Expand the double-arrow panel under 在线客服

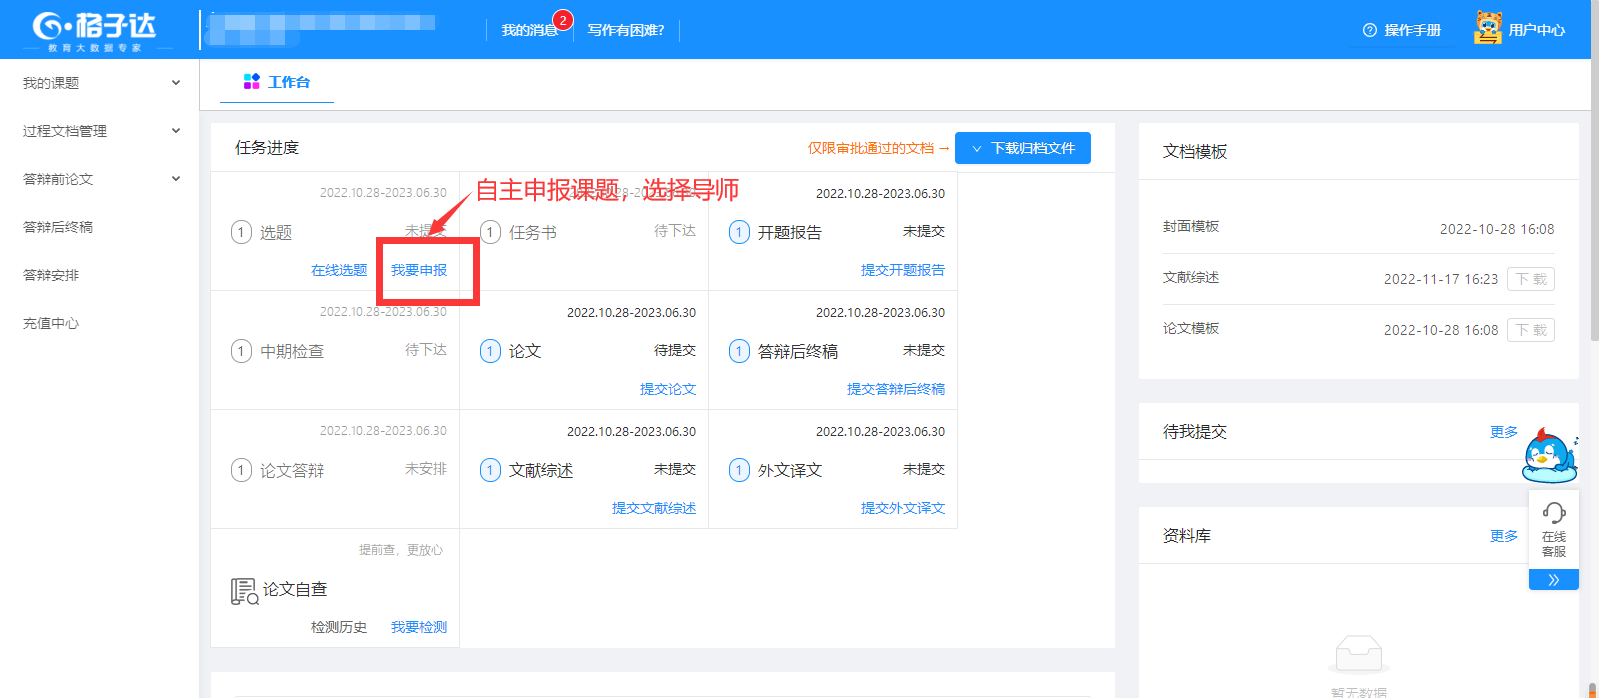pyautogui.click(x=1553, y=580)
